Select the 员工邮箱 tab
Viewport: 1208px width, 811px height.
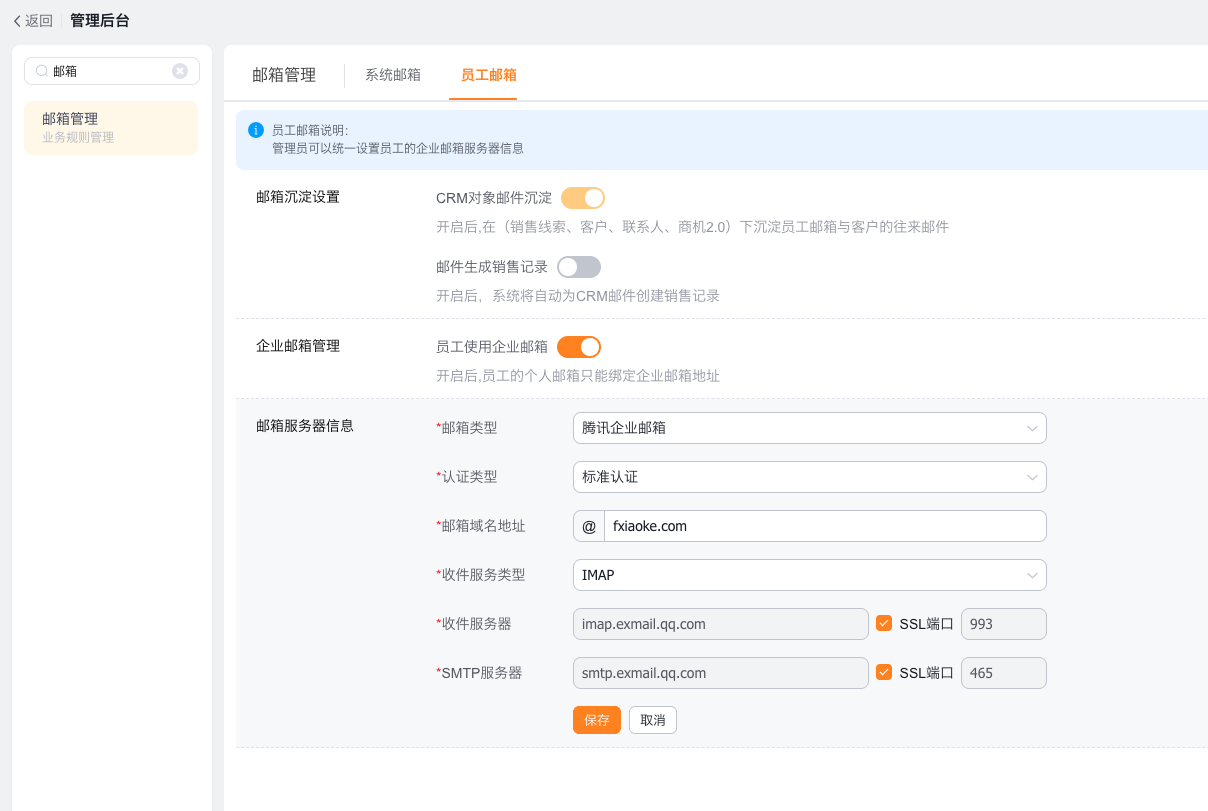(x=488, y=75)
